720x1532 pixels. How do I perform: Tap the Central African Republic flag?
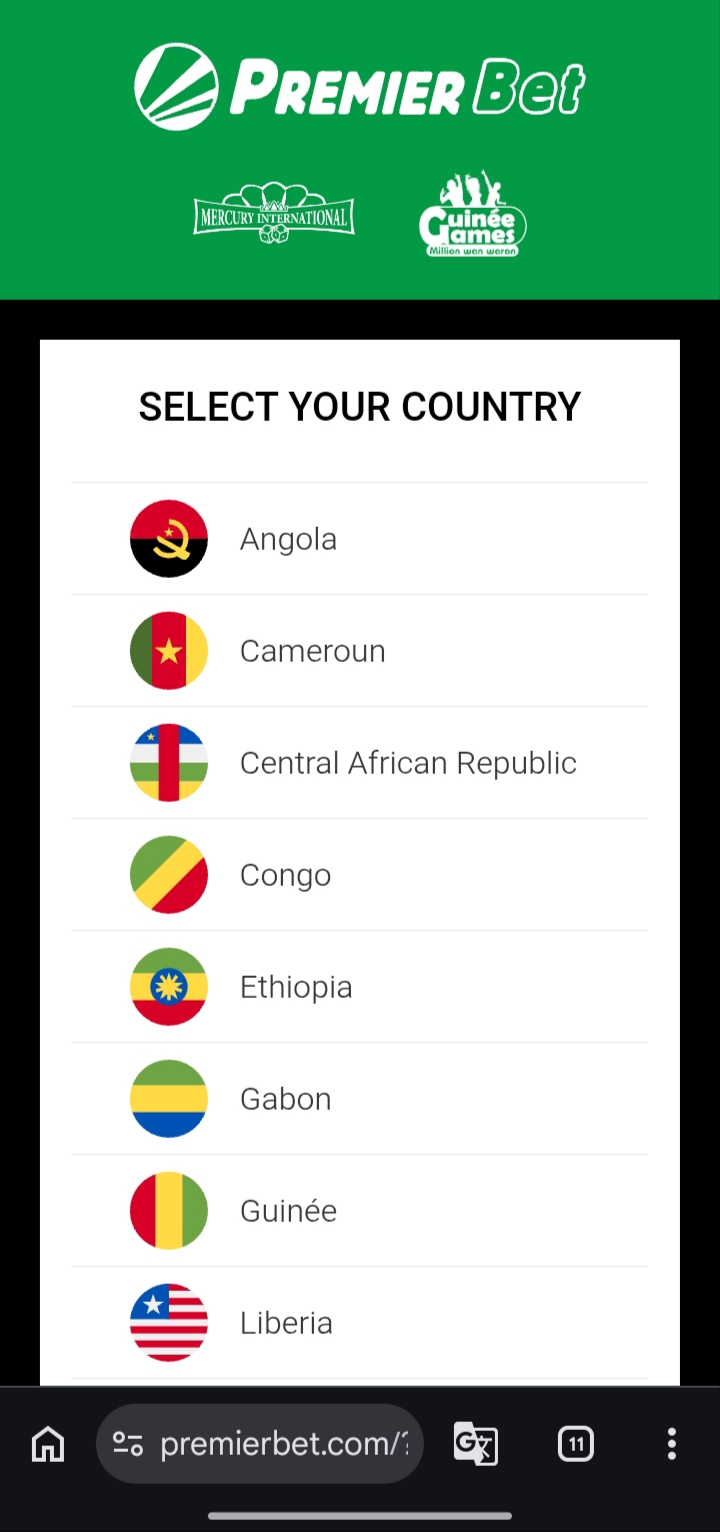[x=169, y=763]
